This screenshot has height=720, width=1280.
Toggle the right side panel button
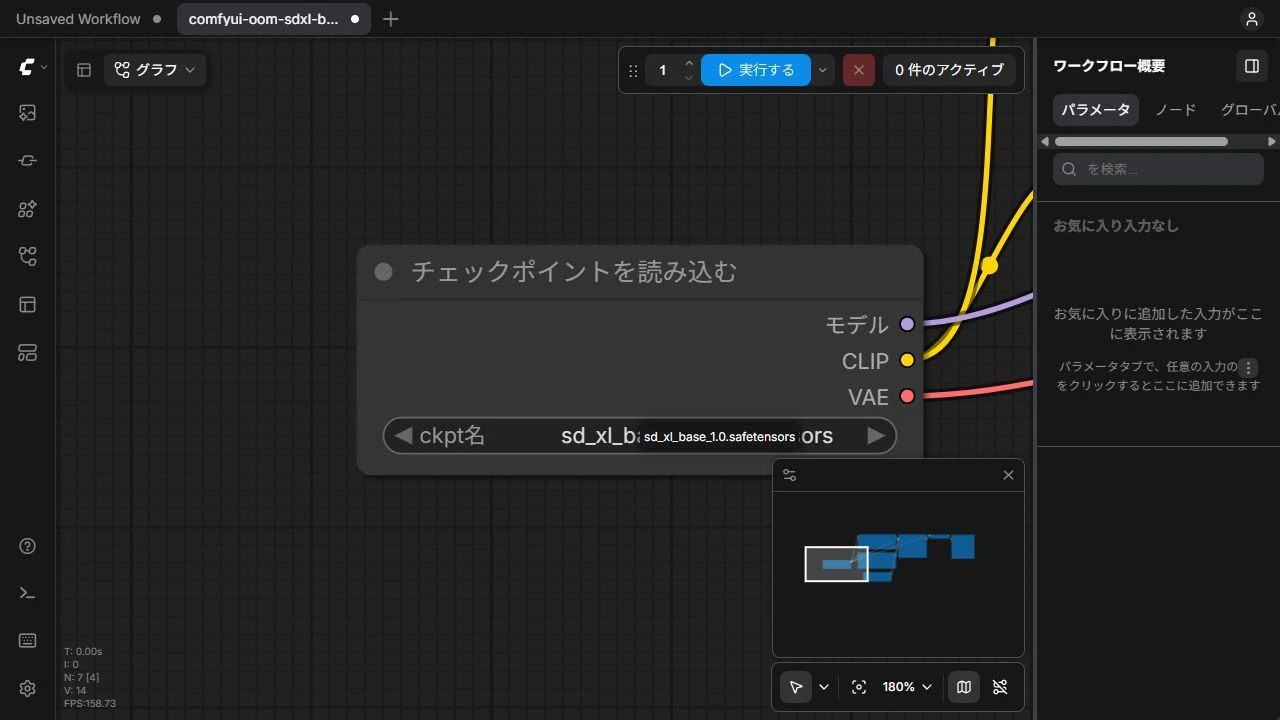click(1251, 66)
